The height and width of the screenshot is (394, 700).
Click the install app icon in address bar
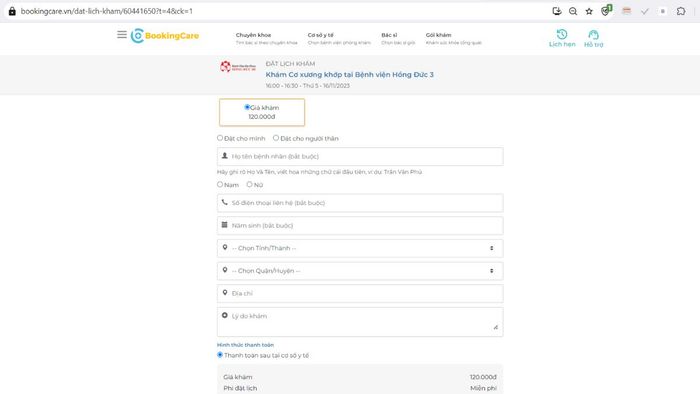coord(557,11)
